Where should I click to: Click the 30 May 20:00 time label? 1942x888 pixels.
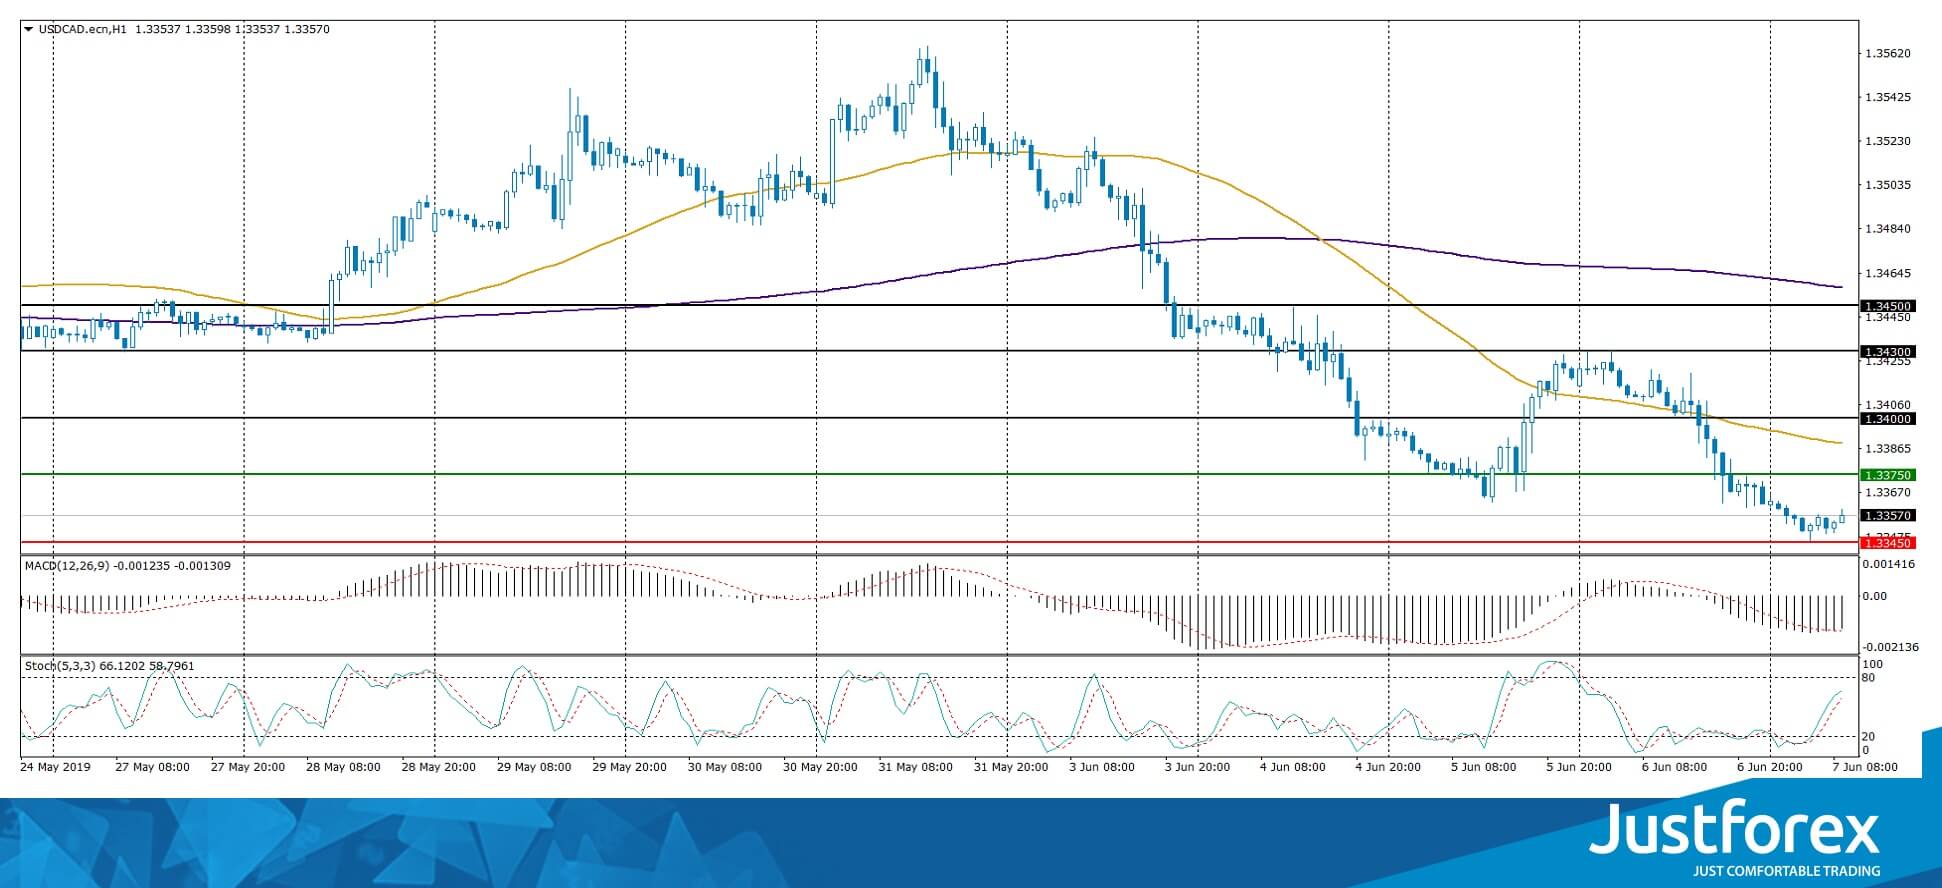(x=820, y=767)
